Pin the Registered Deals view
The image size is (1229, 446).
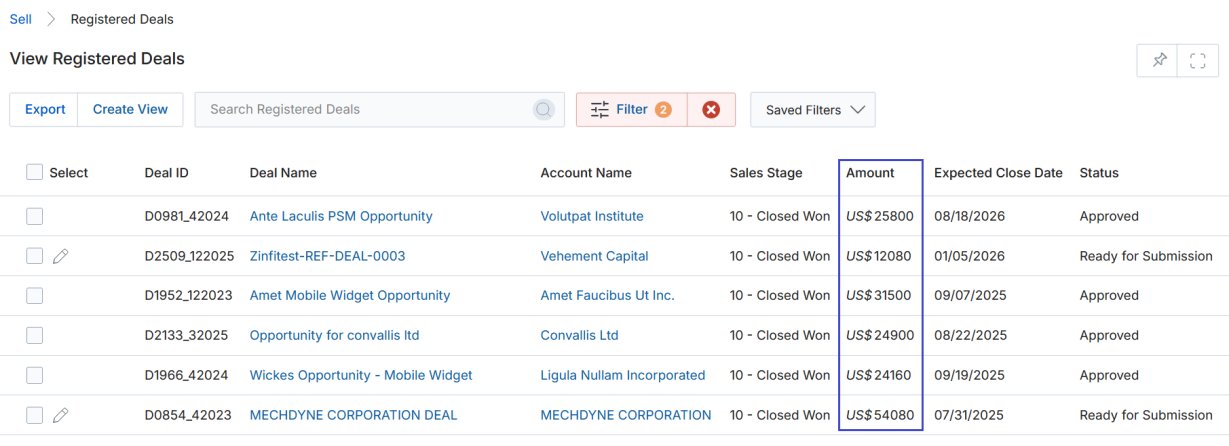pos(1158,61)
